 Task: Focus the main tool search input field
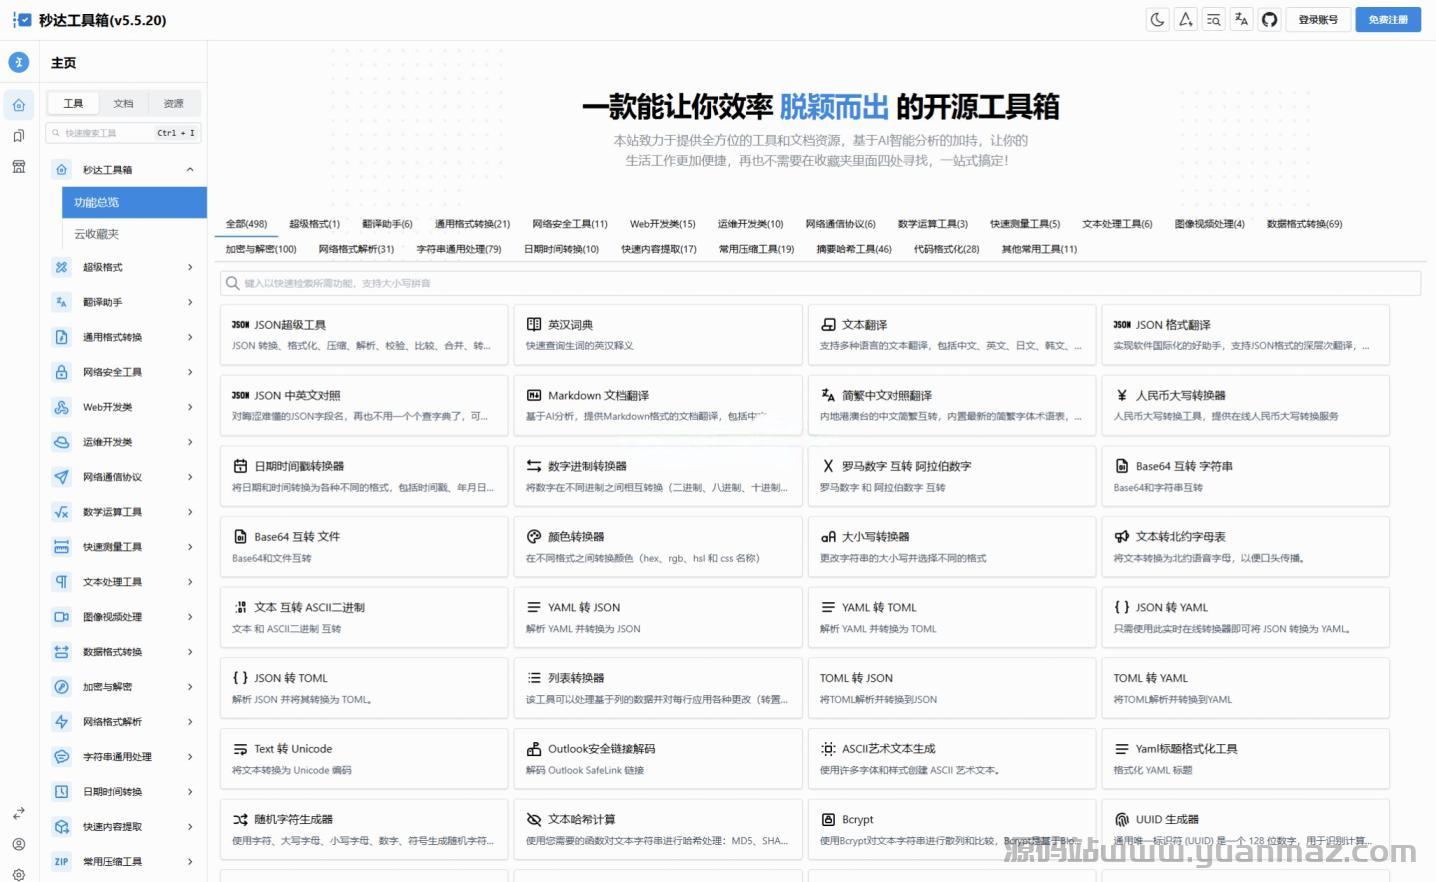click(x=820, y=284)
